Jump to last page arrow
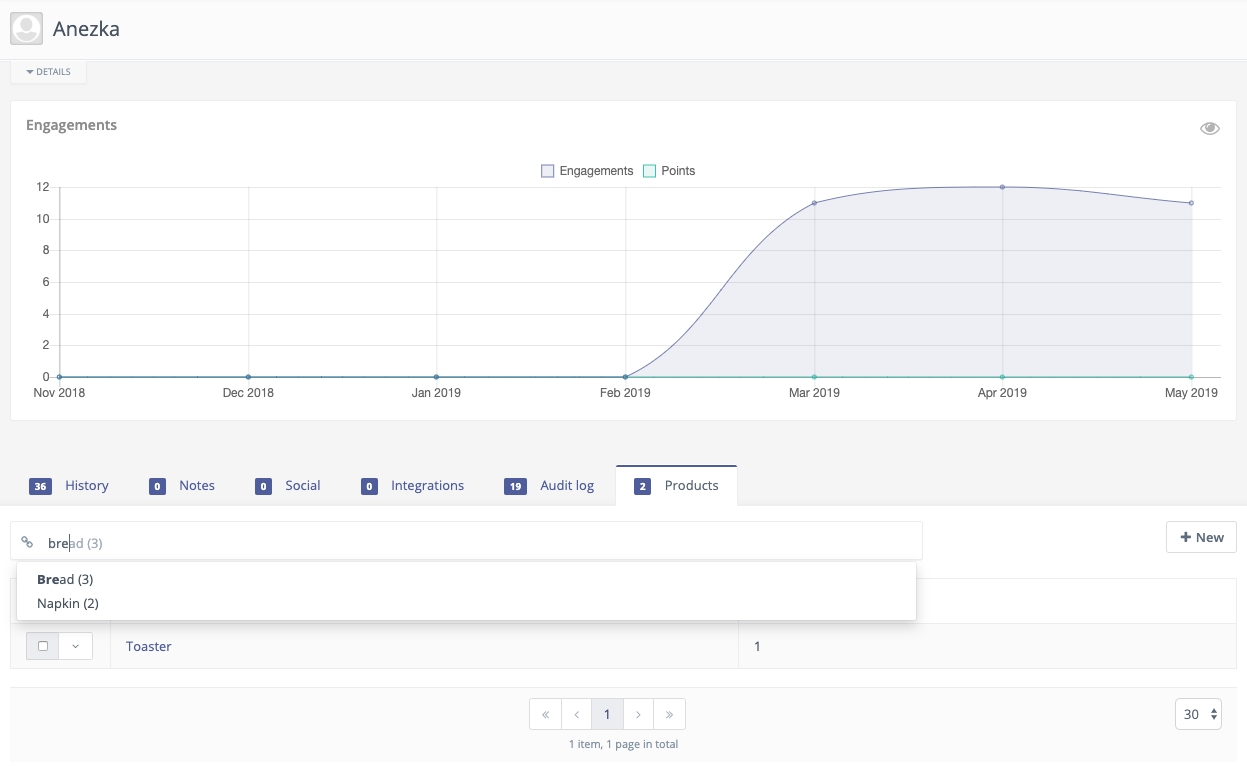Screen dimensions: 1247x766 669,714
